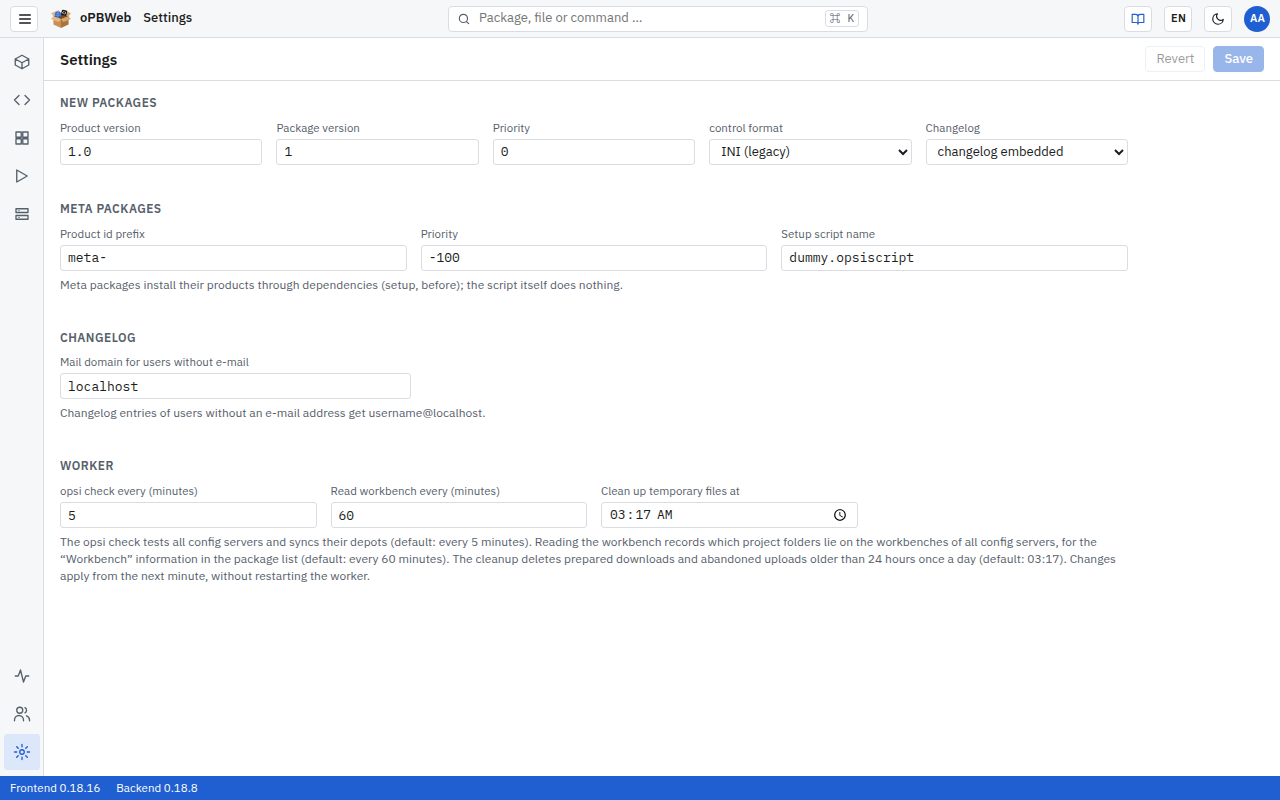This screenshot has height=800, width=1280.
Task: Open the Changelog dropdown
Action: 1027,152
